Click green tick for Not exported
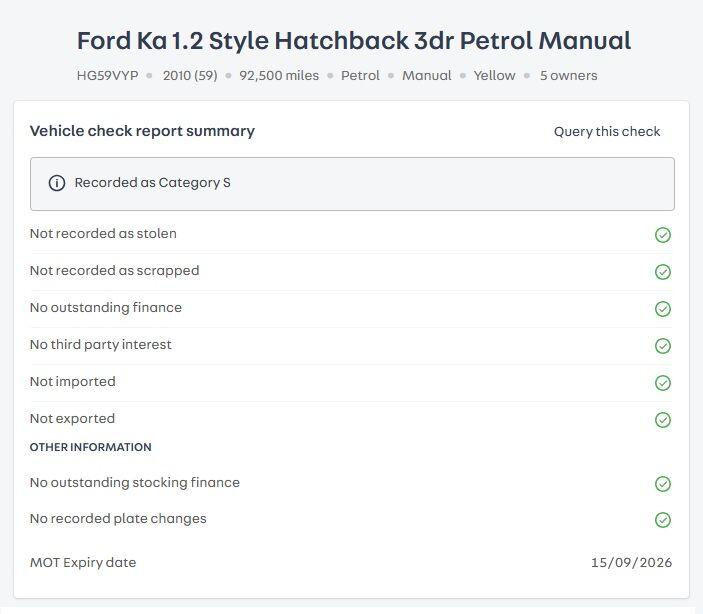This screenshot has height=614, width=703. 663,420
